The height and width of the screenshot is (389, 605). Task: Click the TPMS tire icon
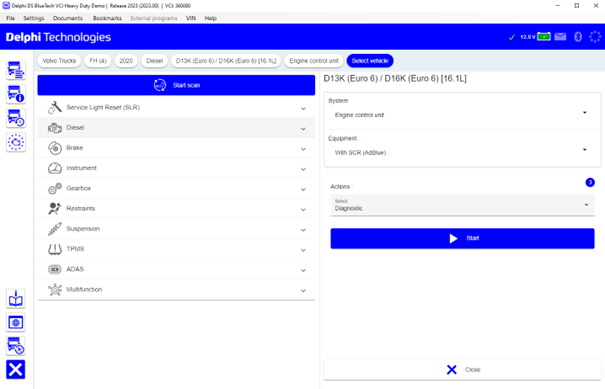point(55,249)
